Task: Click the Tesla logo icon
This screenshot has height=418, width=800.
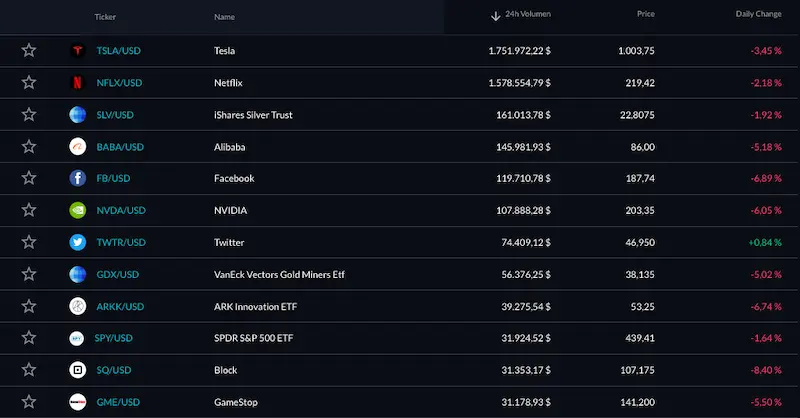Action: click(78, 51)
